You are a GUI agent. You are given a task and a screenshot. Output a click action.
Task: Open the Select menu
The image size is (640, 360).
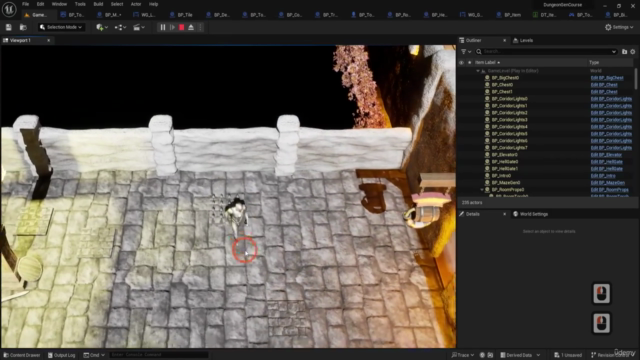[117, 4]
